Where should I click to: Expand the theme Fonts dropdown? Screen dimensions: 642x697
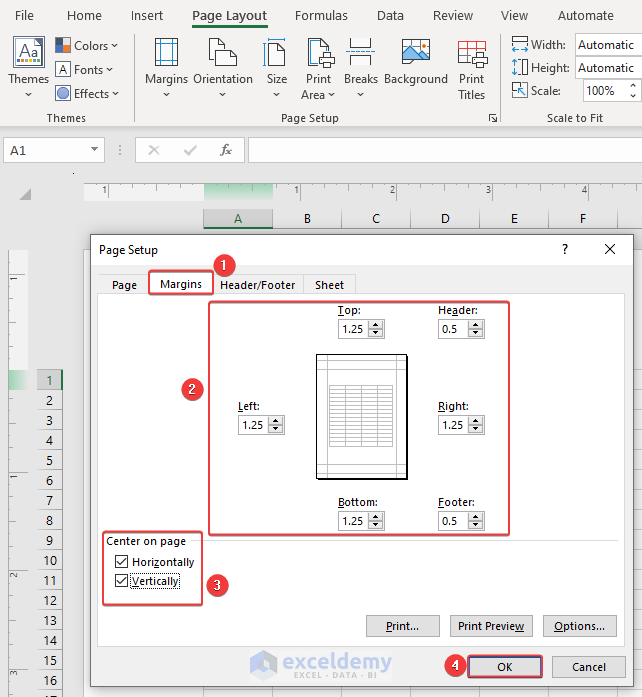(x=84, y=70)
